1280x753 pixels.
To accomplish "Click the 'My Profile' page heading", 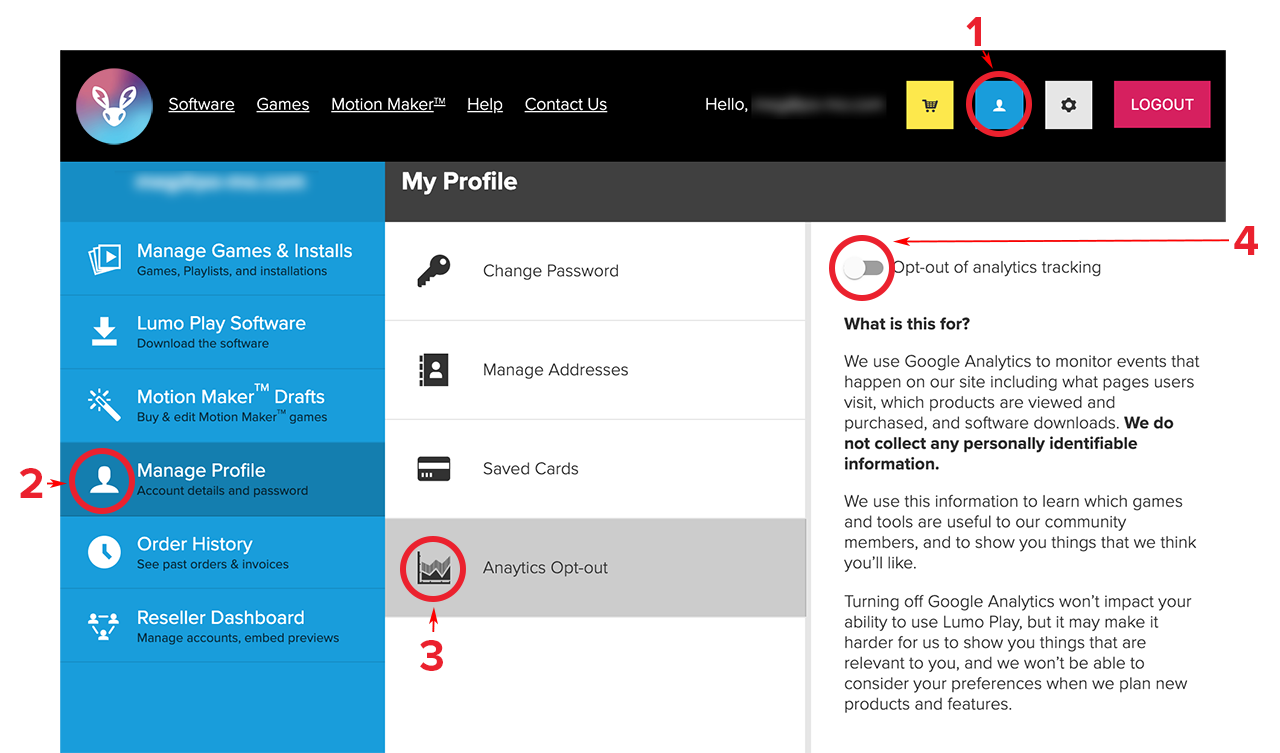I will click(460, 182).
